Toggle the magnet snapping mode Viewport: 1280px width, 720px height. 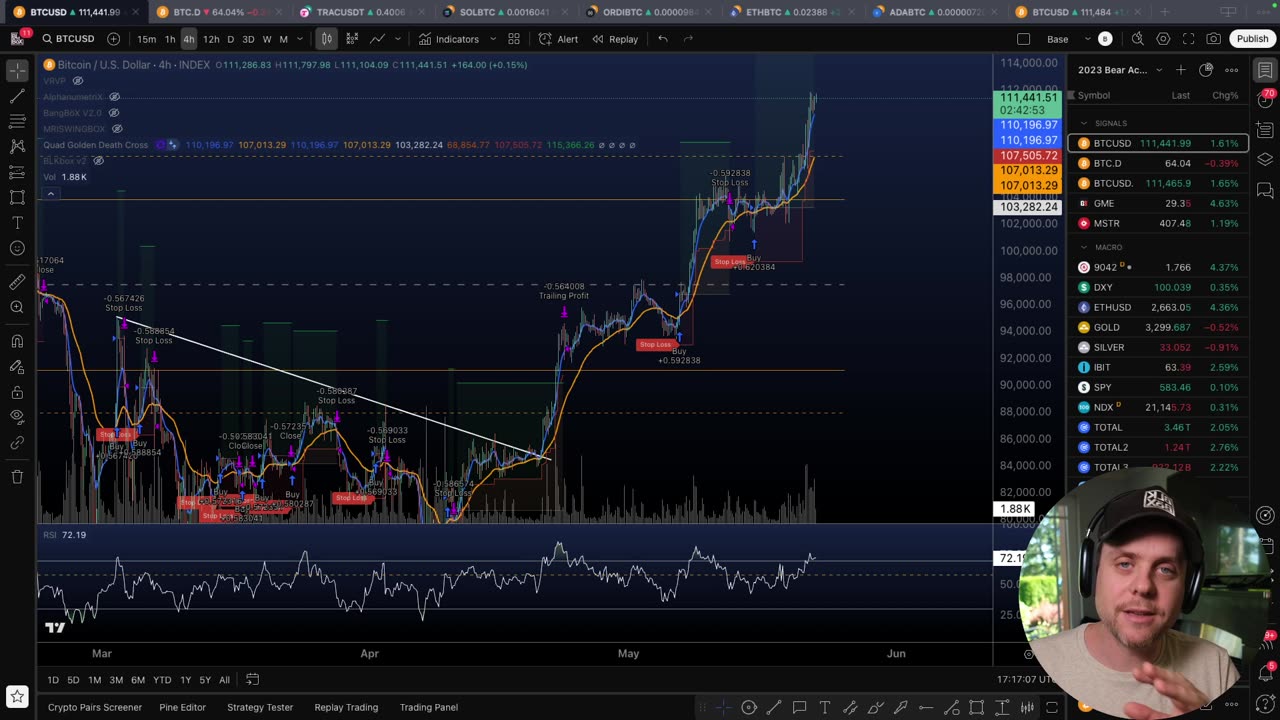click(17, 341)
